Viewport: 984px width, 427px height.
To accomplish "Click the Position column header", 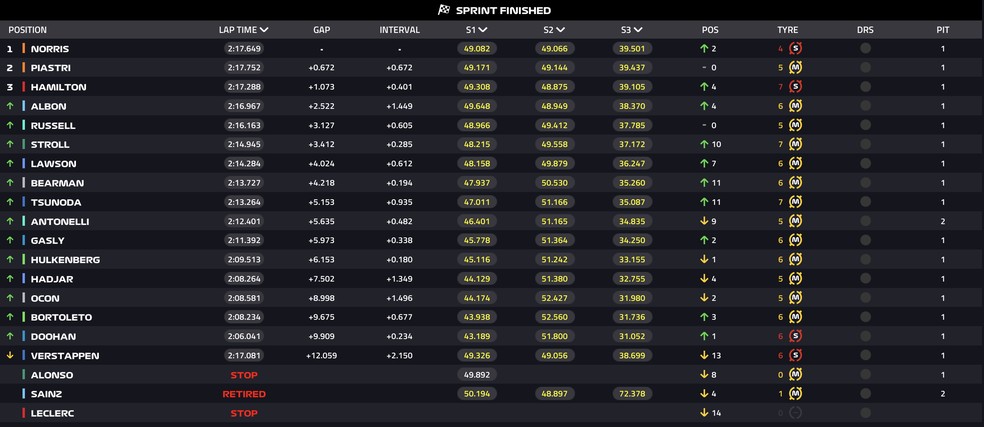I will click(x=28, y=30).
